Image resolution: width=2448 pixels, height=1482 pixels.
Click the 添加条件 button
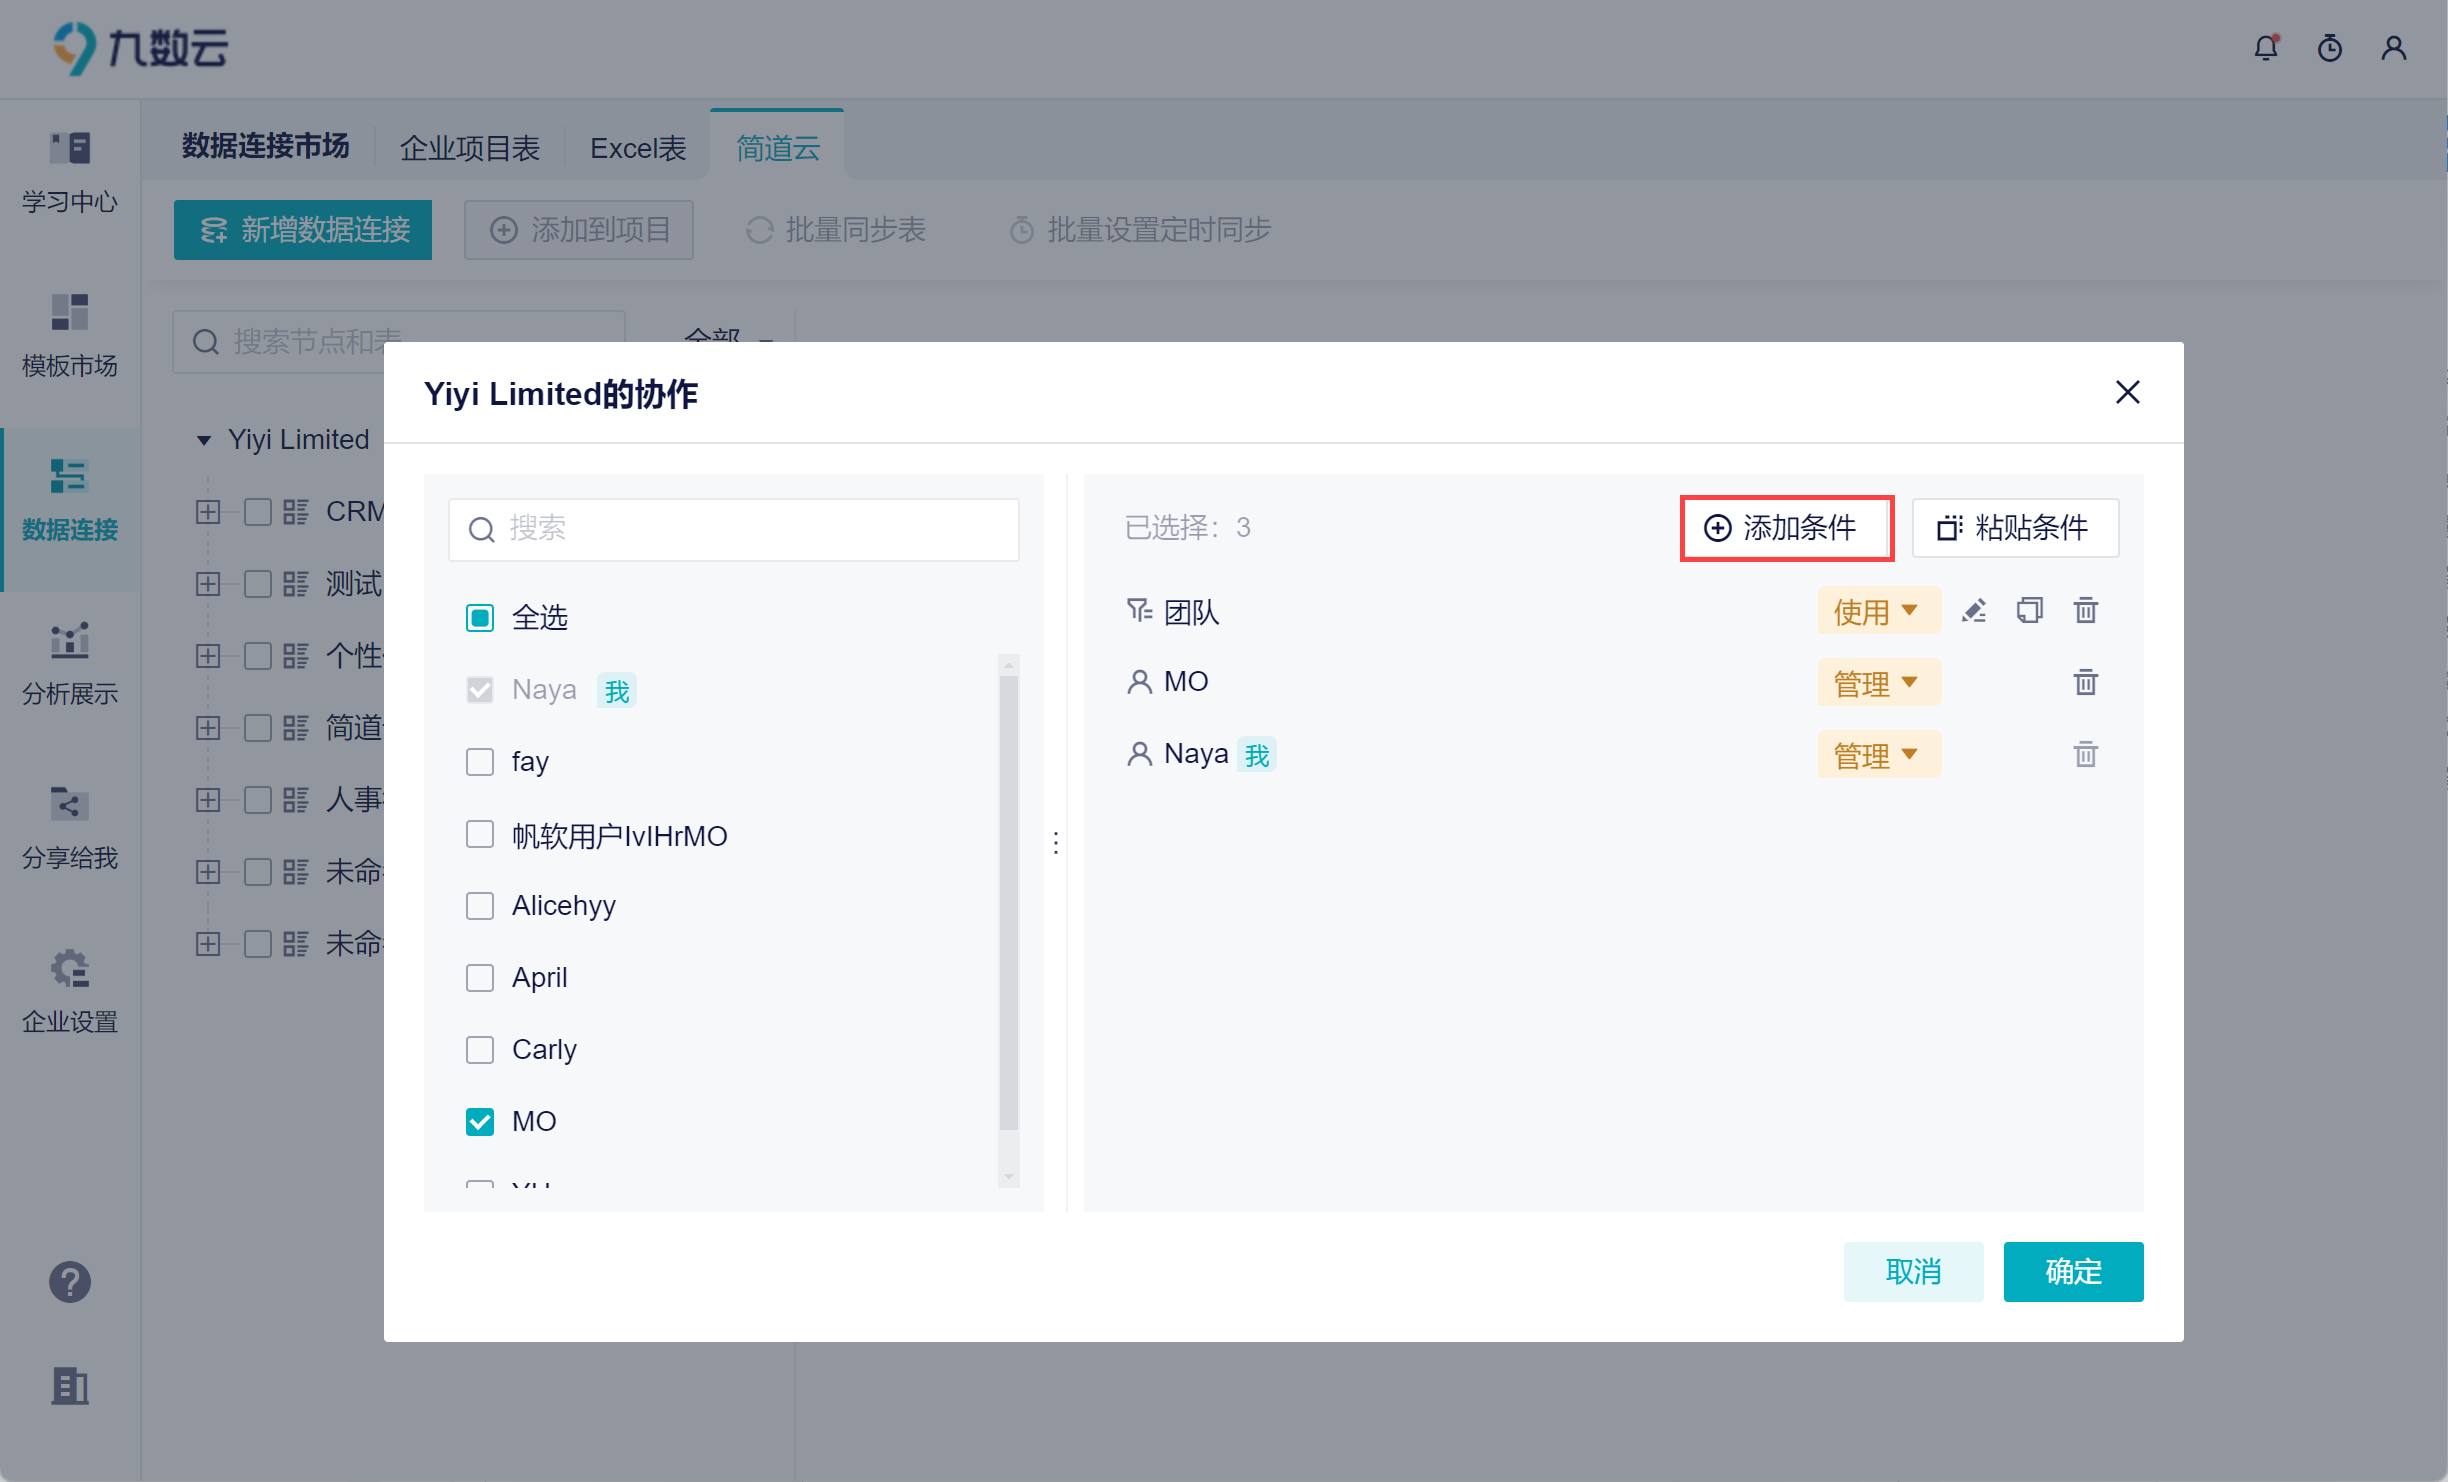(x=1785, y=528)
